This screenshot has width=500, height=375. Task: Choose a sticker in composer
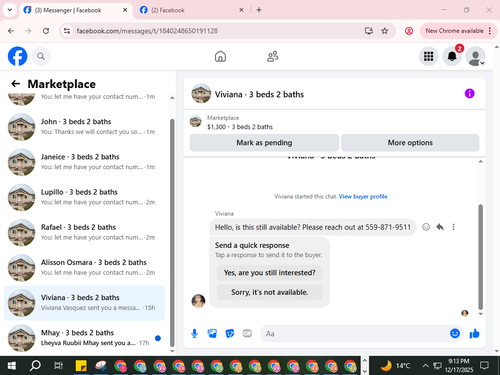pyautogui.click(x=230, y=333)
